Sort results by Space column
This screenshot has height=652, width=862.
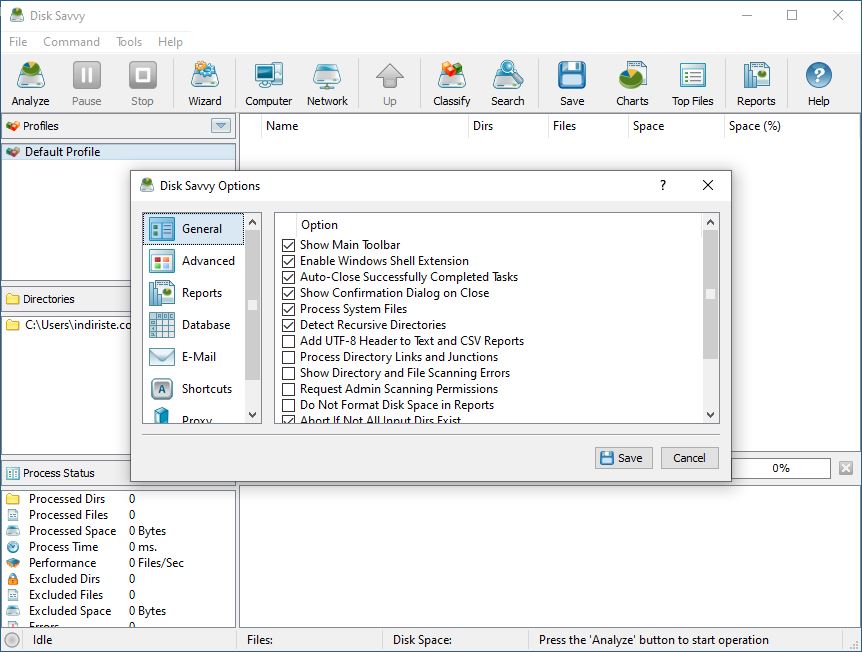tap(676, 126)
